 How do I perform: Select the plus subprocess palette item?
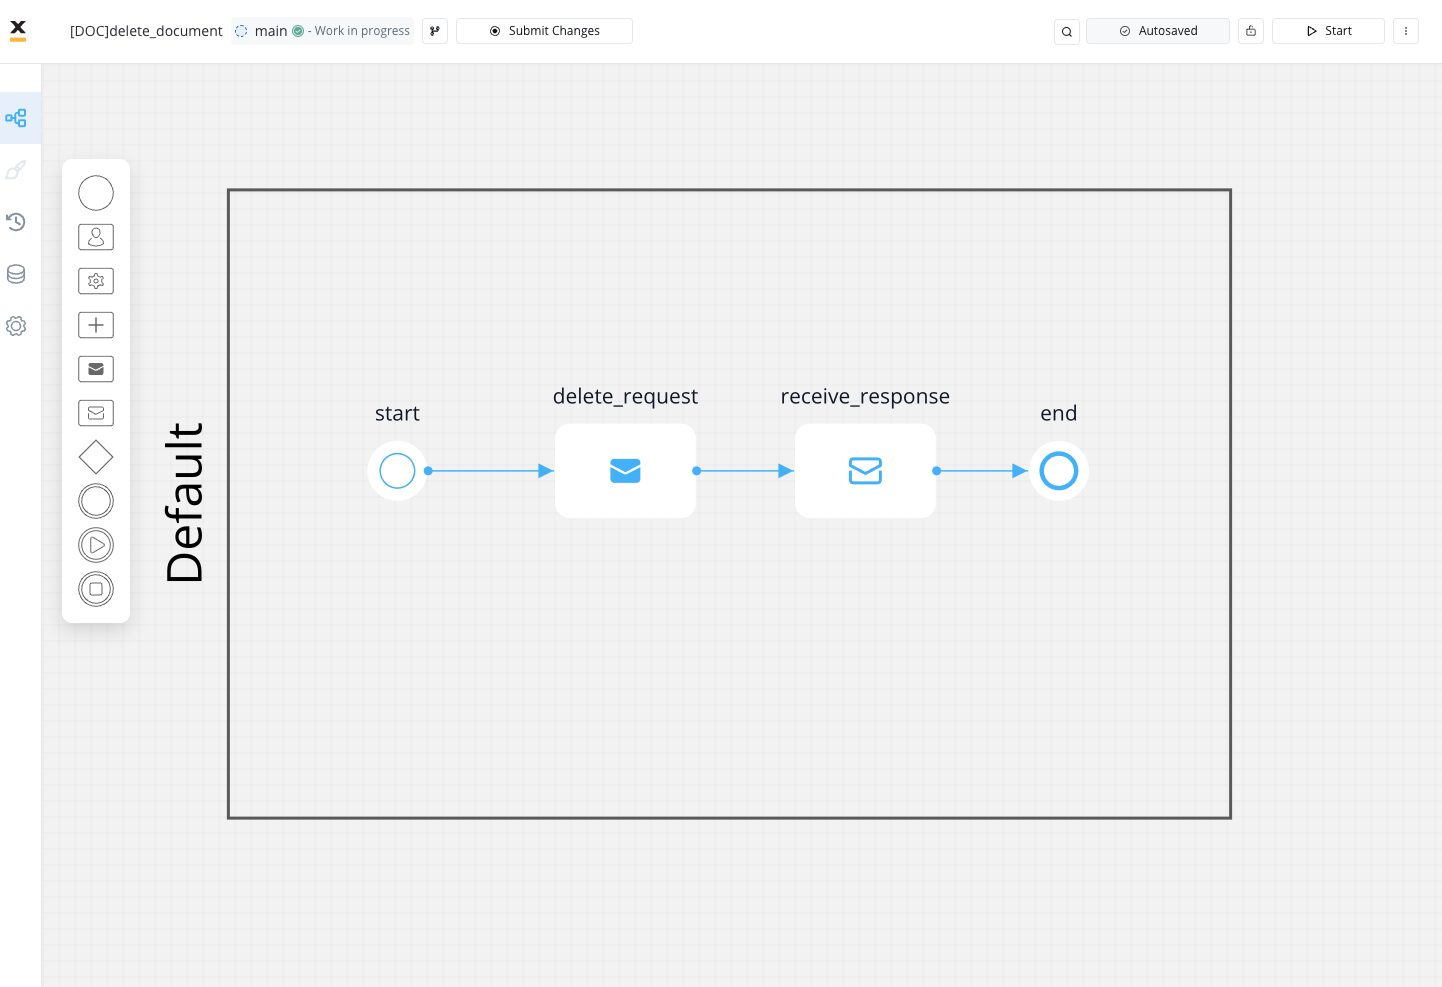[96, 325]
